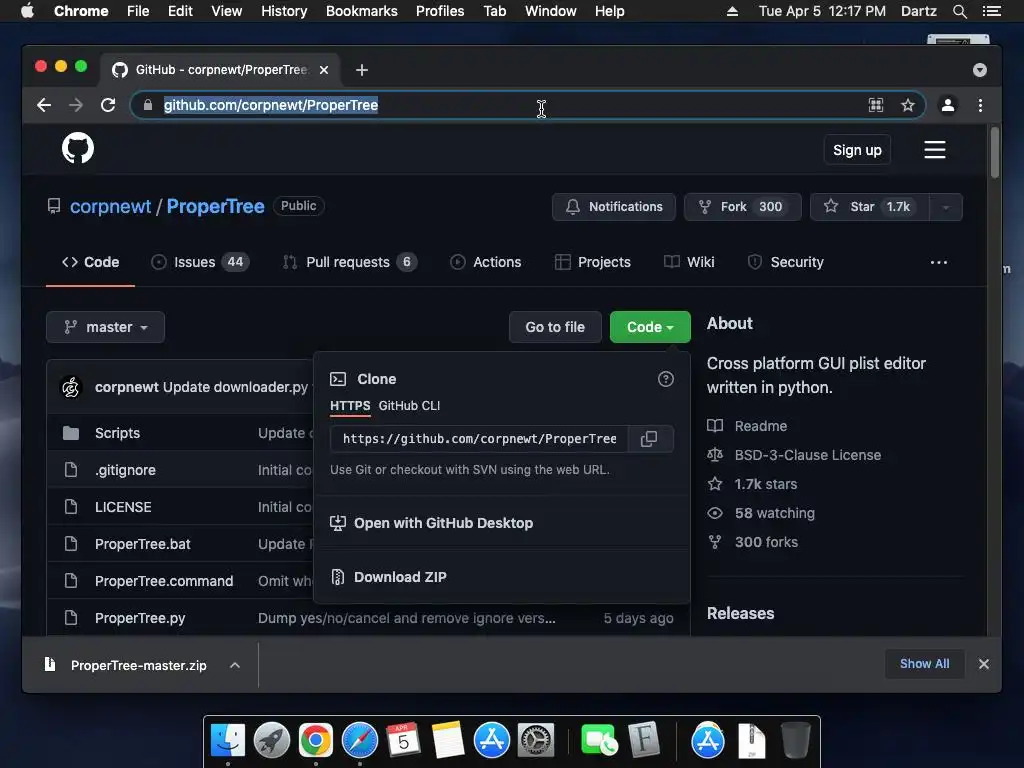The height and width of the screenshot is (768, 1024).
Task: Click Go to file
Action: (x=555, y=327)
